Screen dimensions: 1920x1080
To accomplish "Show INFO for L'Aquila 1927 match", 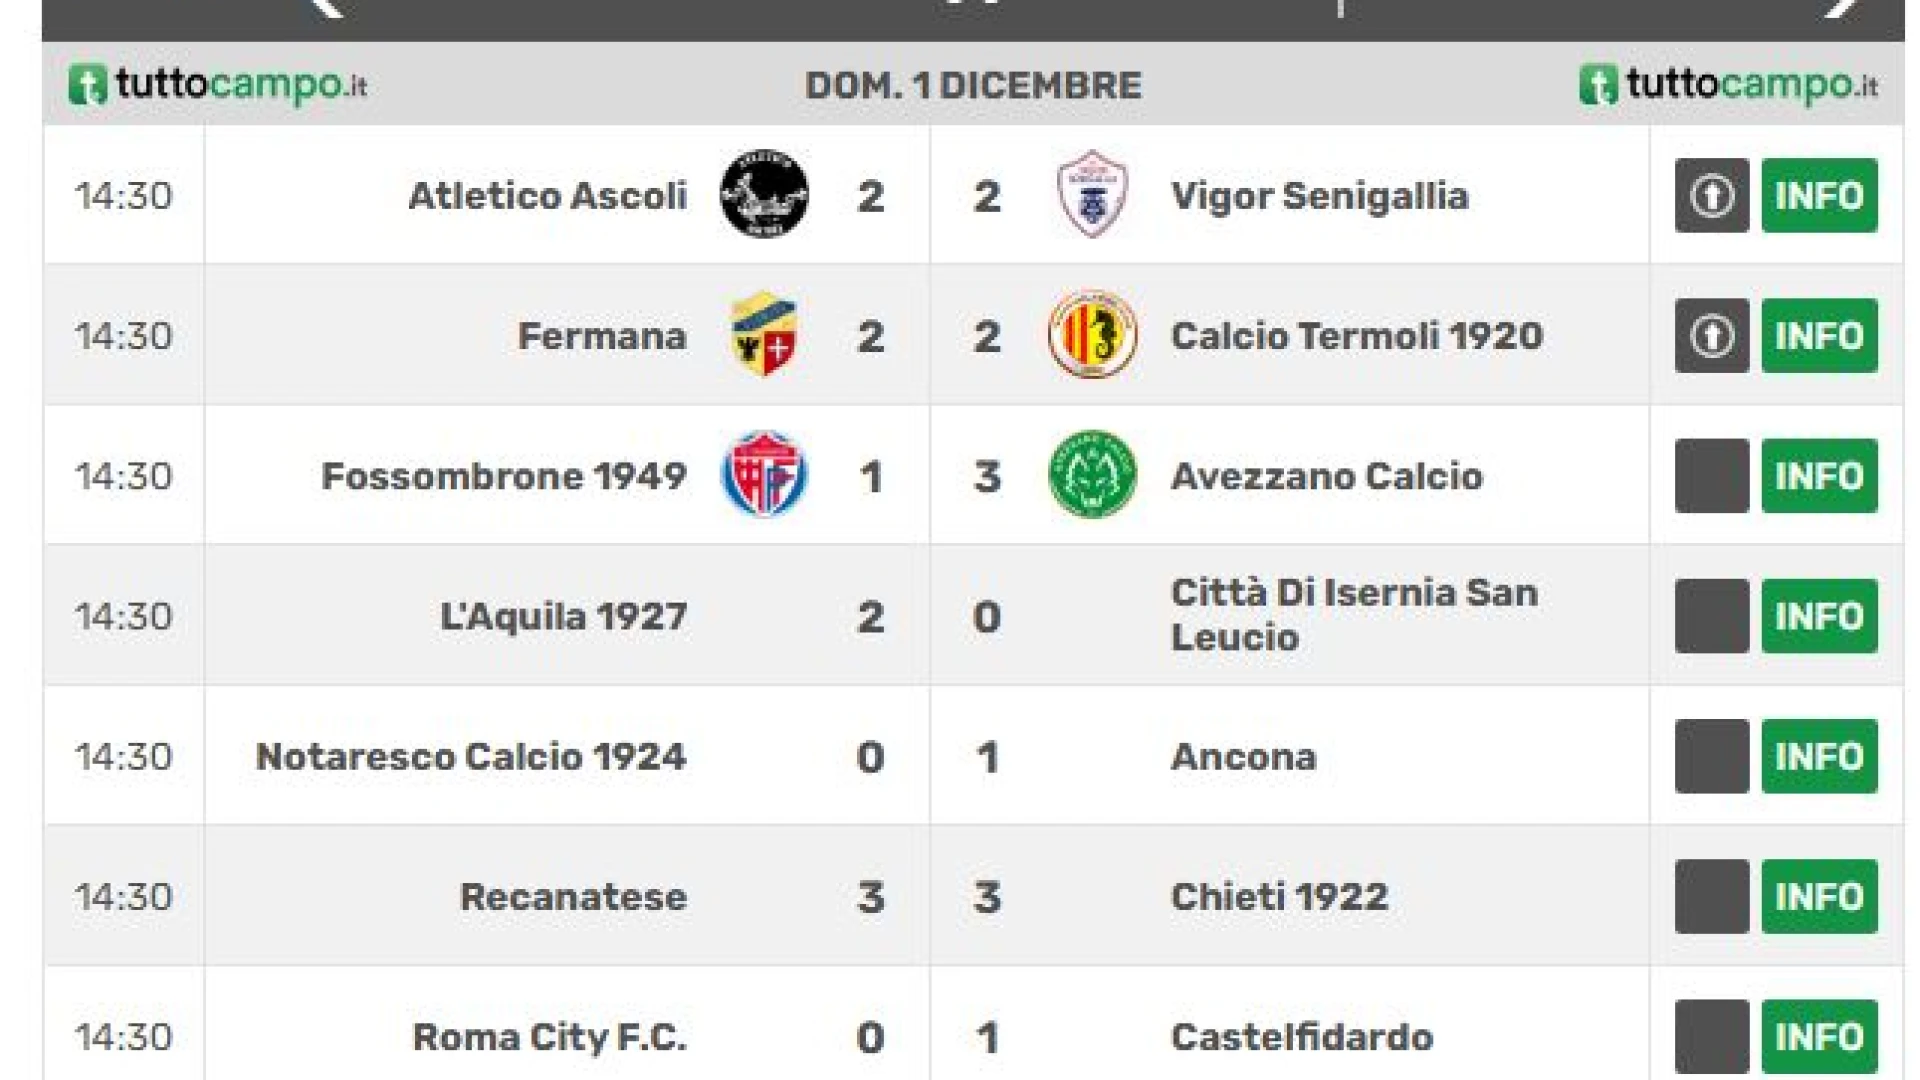I will [1819, 616].
